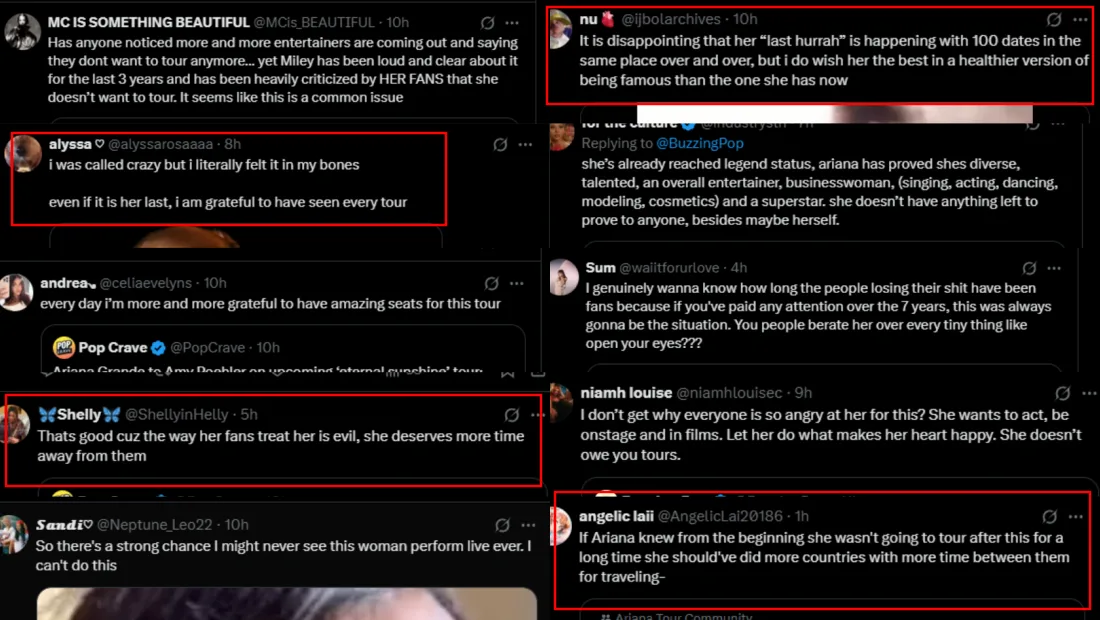The width and height of the screenshot is (1100, 620).
Task: Open the three-dot menu on Sandi's tweet
Action: point(528,525)
